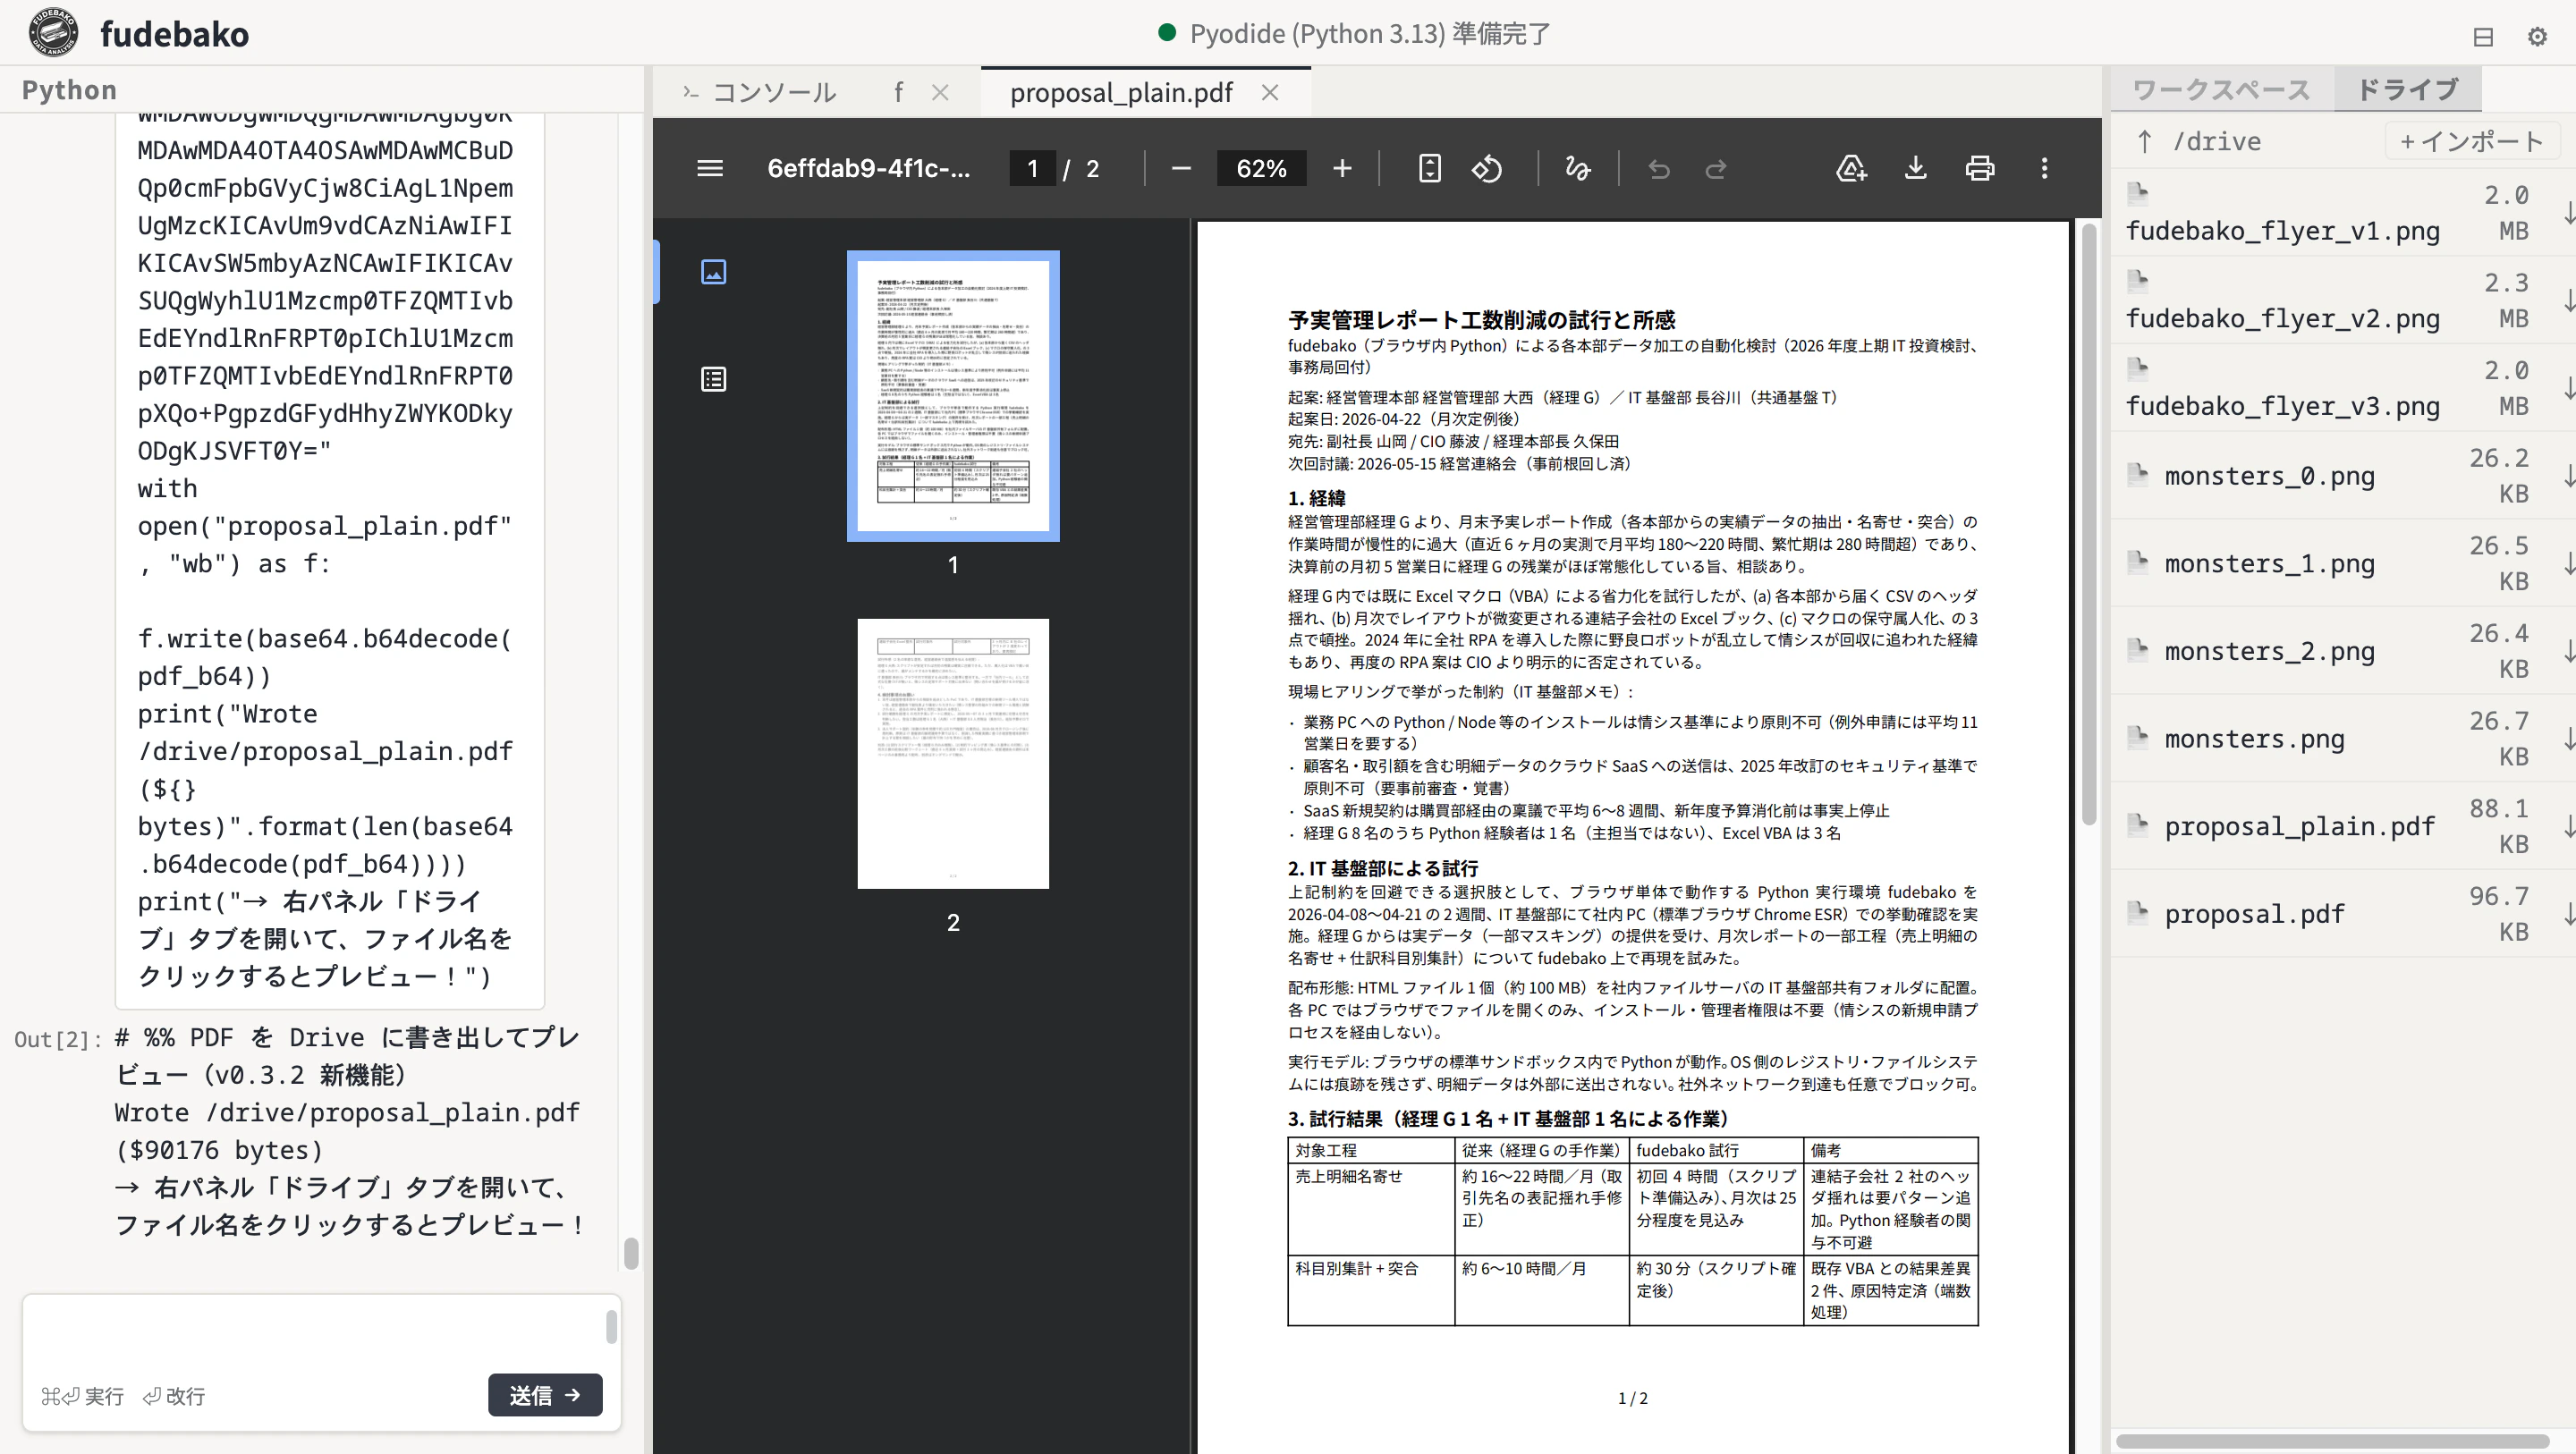
Task: Toggle the PDF sidebar with hamburger icon
Action: pyautogui.click(x=709, y=168)
